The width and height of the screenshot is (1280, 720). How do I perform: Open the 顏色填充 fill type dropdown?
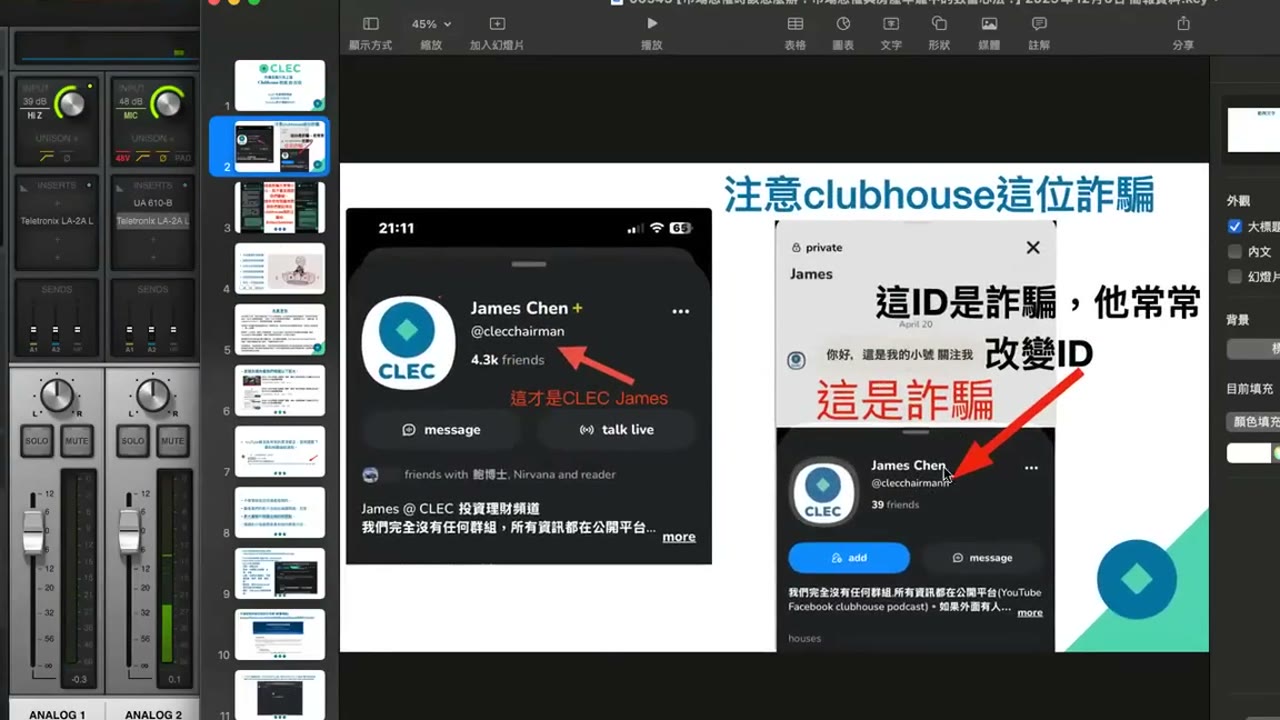[x=1254, y=422]
